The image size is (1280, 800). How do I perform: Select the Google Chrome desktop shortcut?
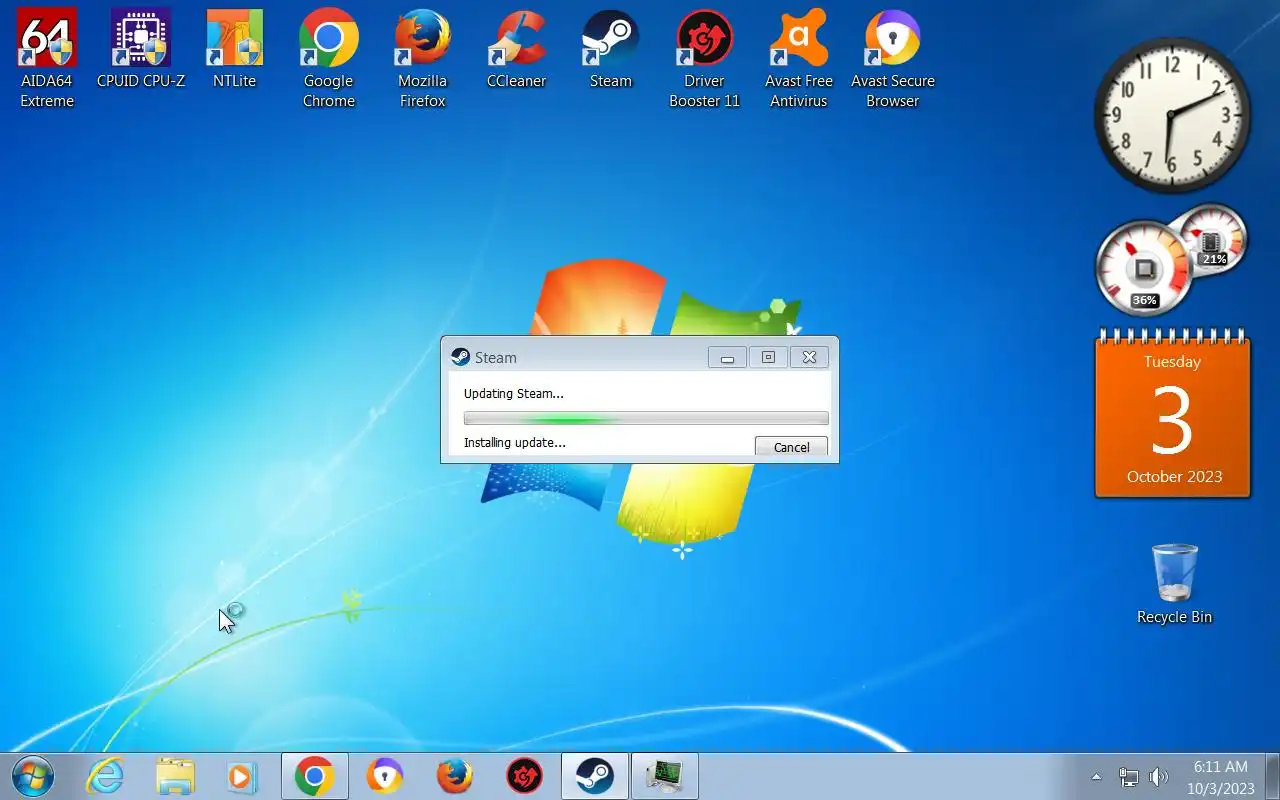click(329, 58)
